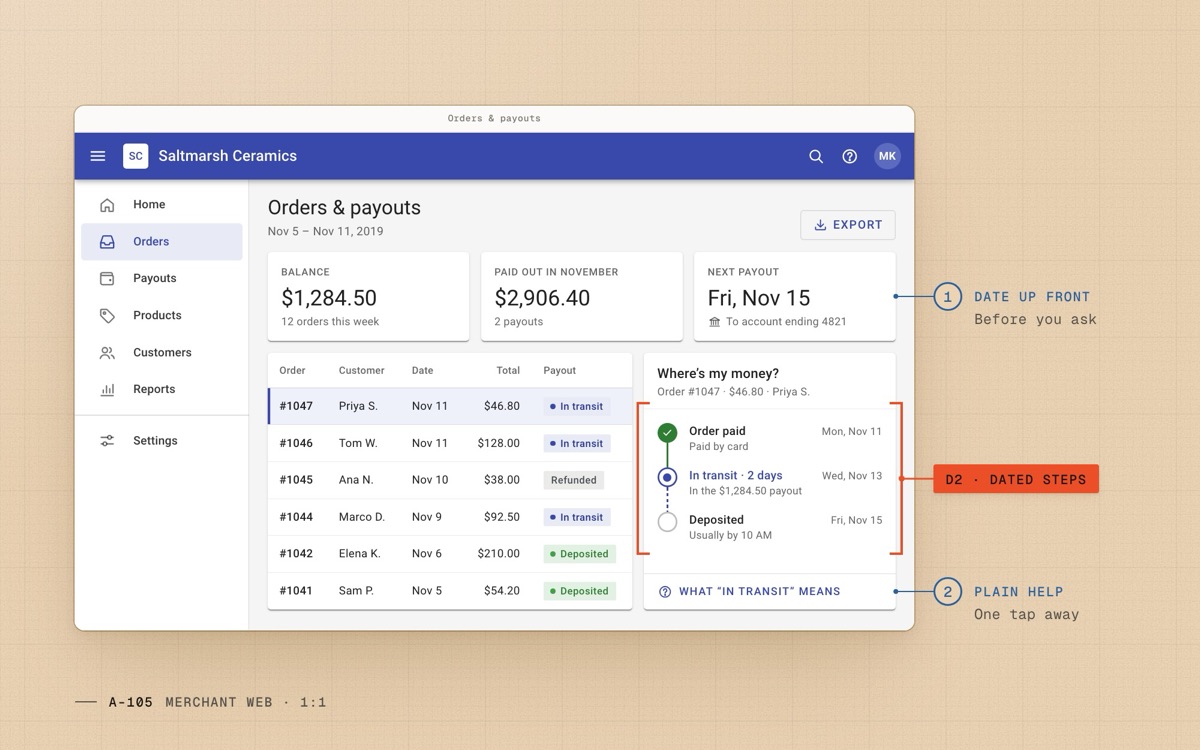Select Orders in the sidebar
The height and width of the screenshot is (750, 1200).
(162, 242)
